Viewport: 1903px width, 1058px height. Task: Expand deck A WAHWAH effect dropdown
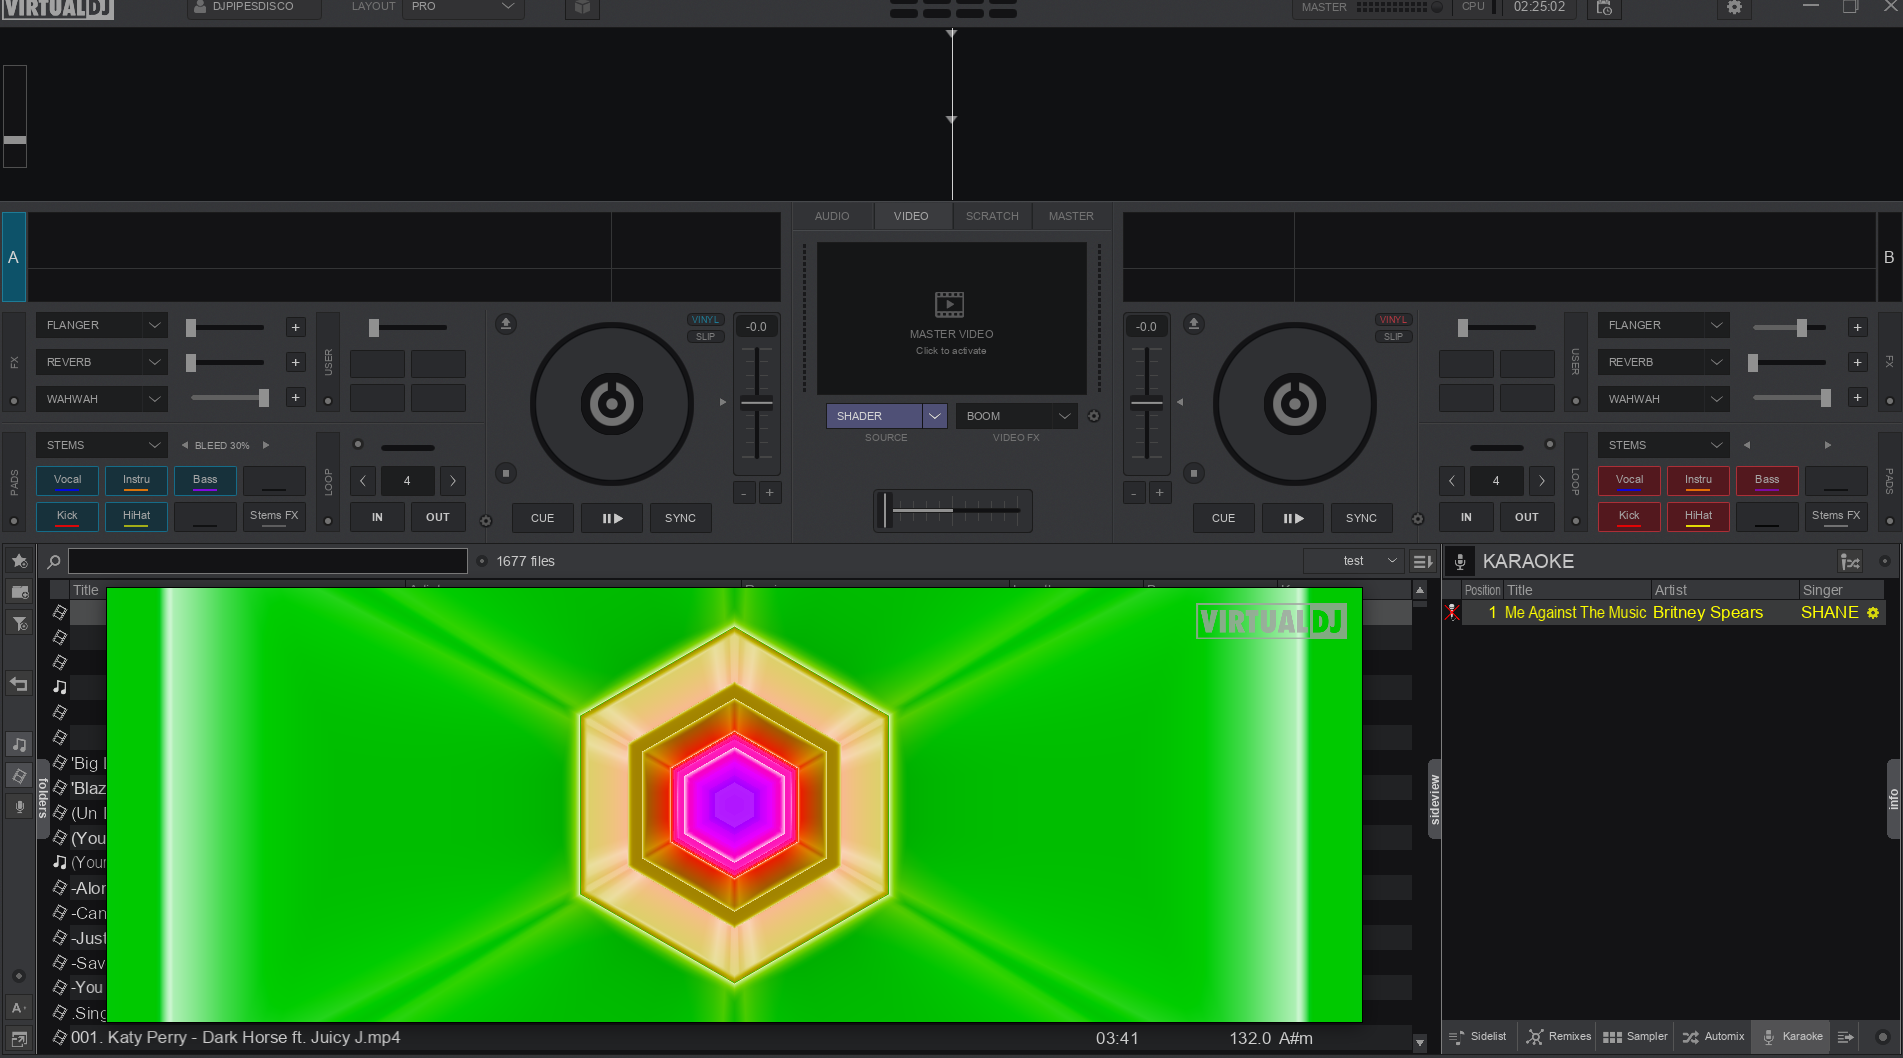click(154, 399)
